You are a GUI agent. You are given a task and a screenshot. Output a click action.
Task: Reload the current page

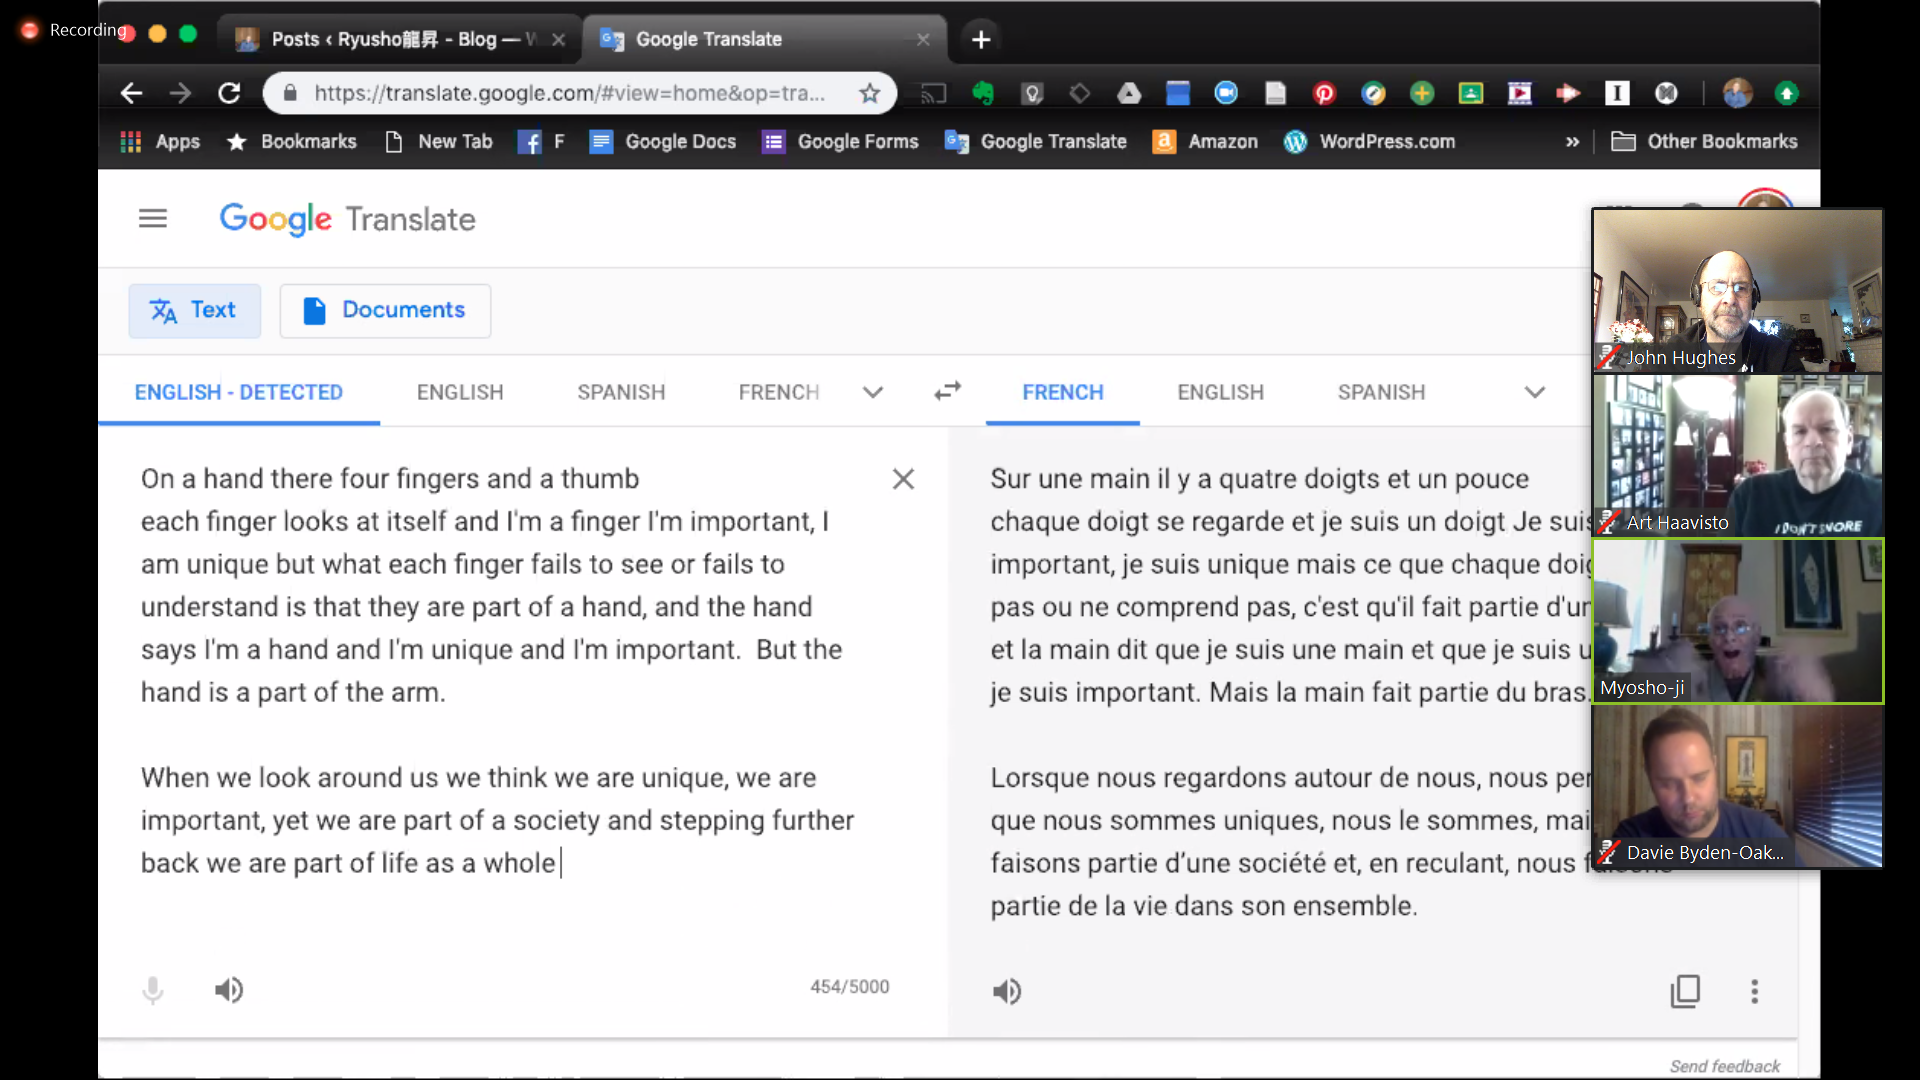(x=229, y=93)
